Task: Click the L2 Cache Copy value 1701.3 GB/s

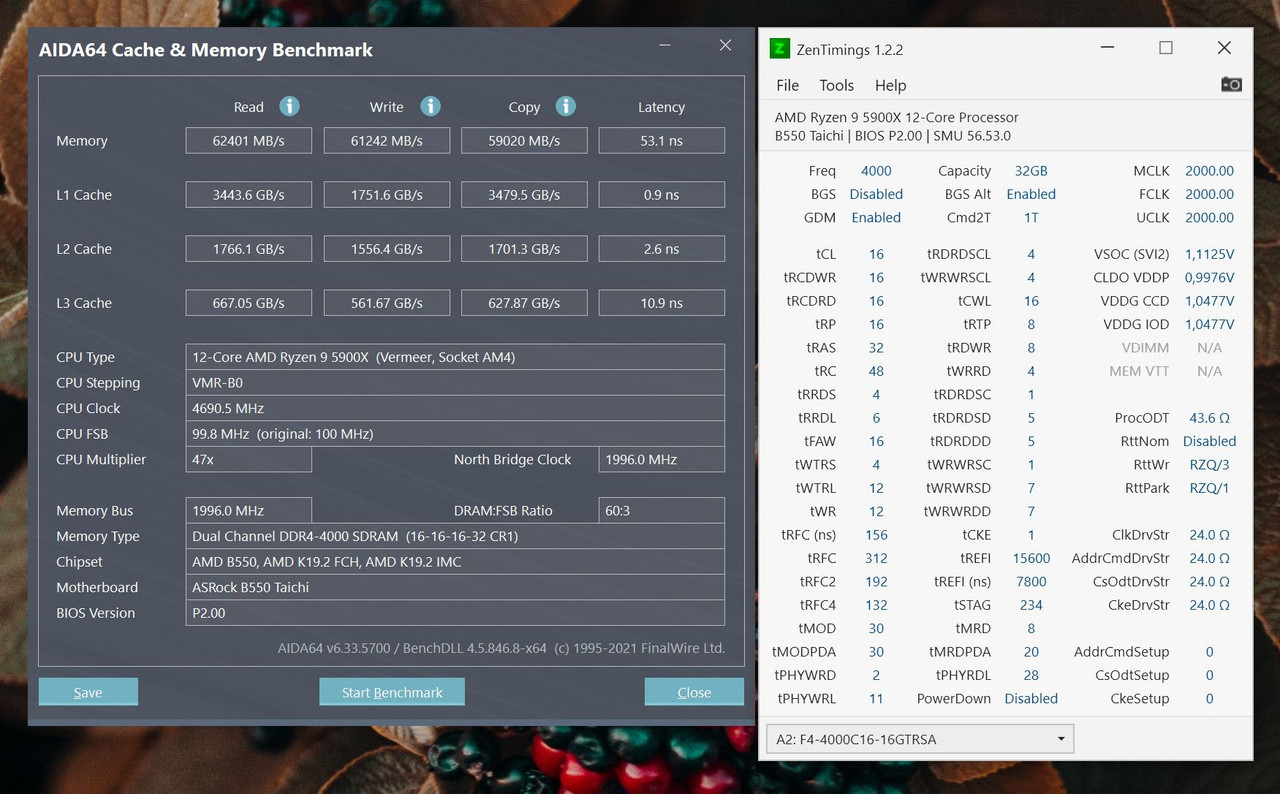Action: [524, 249]
